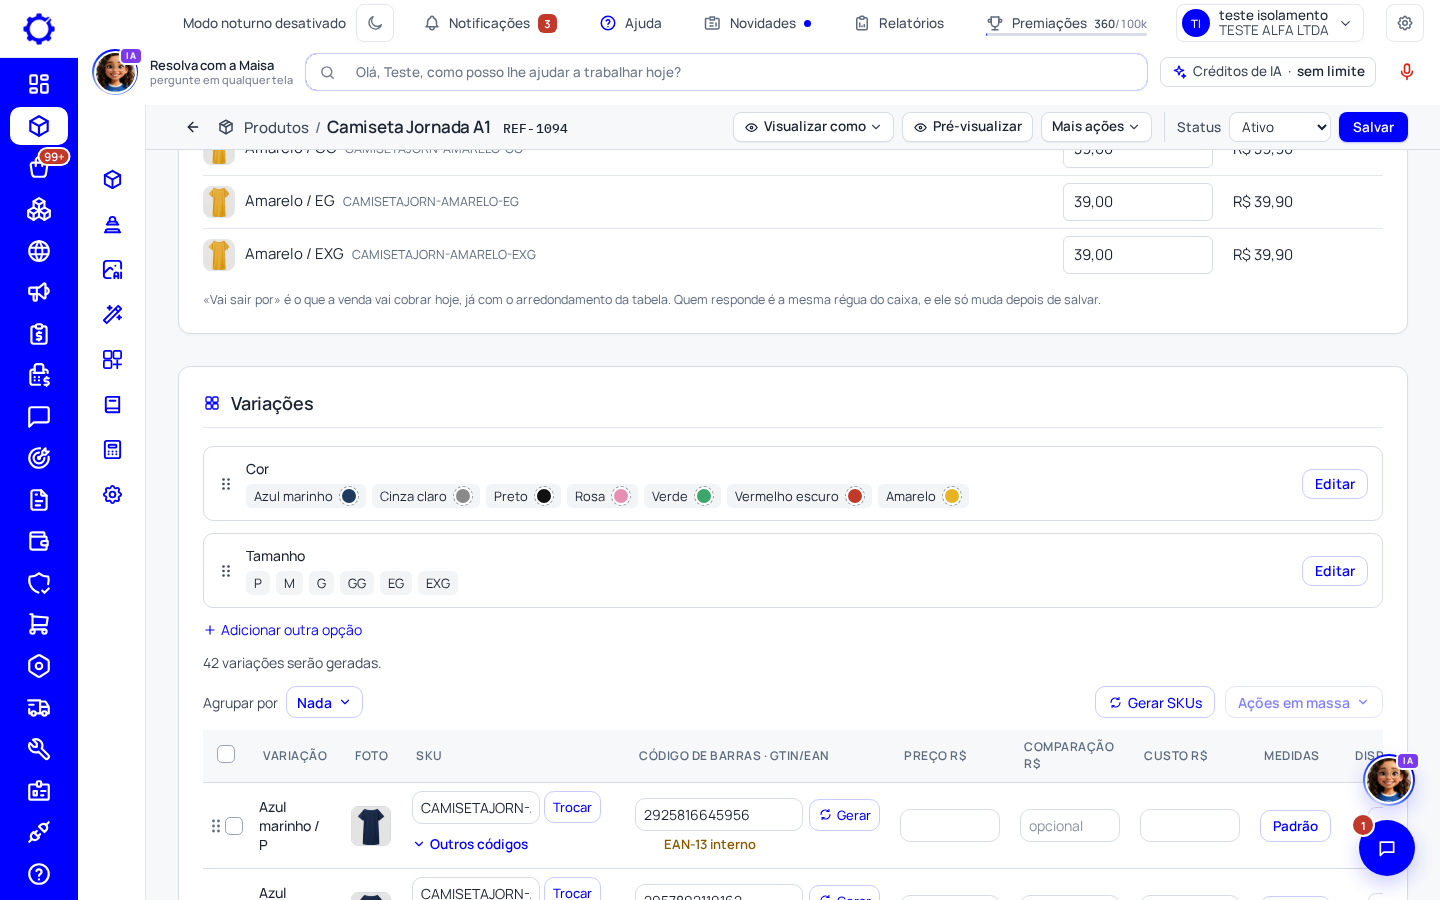Click the wrench tools icon in sidebar
Image resolution: width=1440 pixels, height=900 pixels.
[39, 749]
